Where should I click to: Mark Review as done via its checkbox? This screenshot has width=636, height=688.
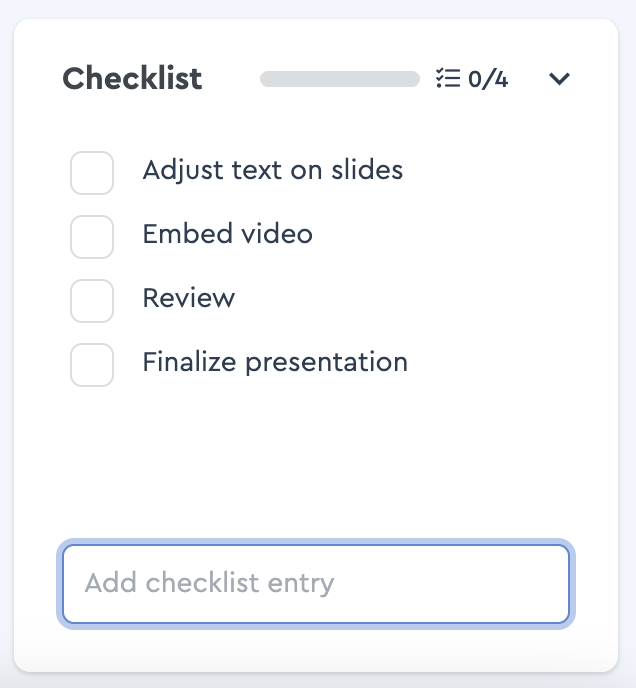click(x=92, y=301)
